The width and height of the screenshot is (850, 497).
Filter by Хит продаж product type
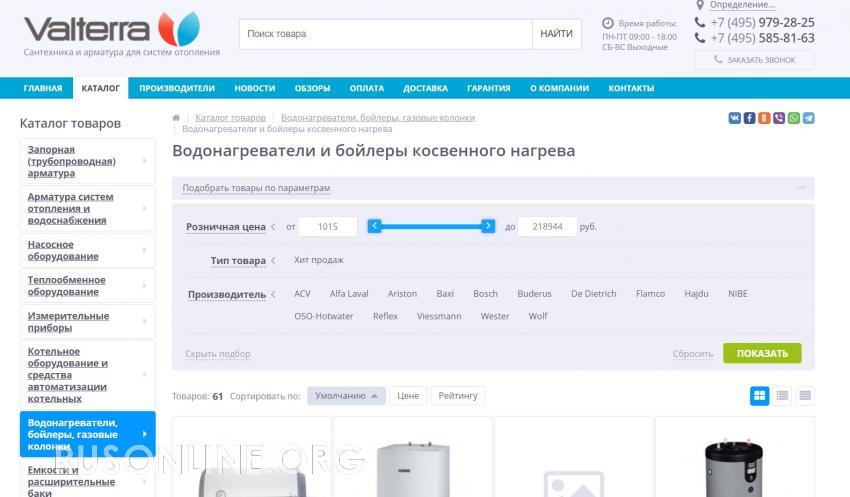[x=319, y=260]
